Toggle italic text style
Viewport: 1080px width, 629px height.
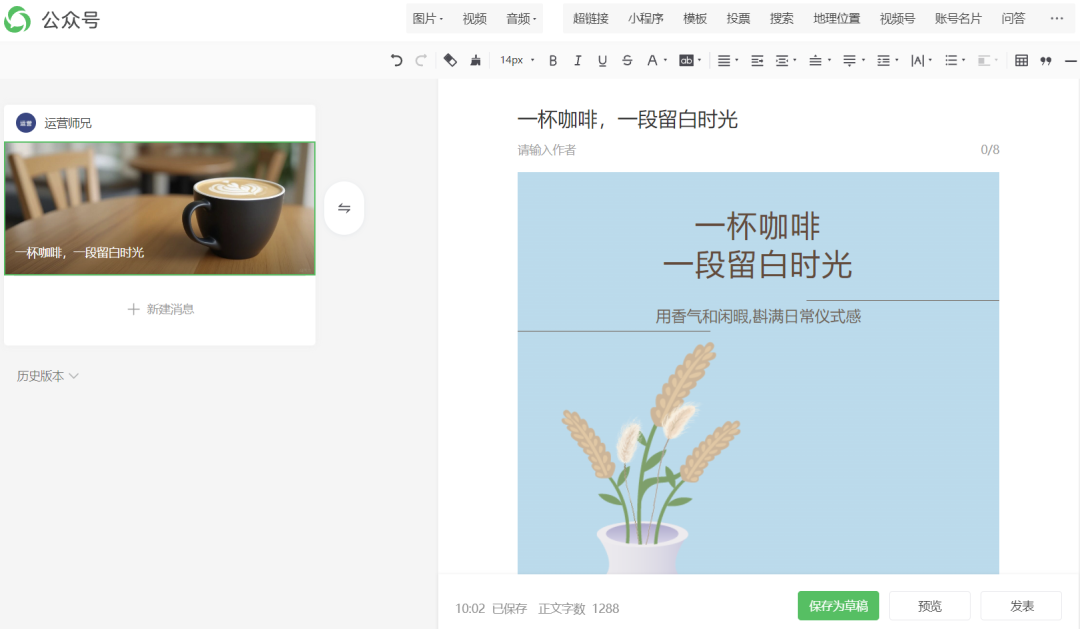click(x=577, y=60)
